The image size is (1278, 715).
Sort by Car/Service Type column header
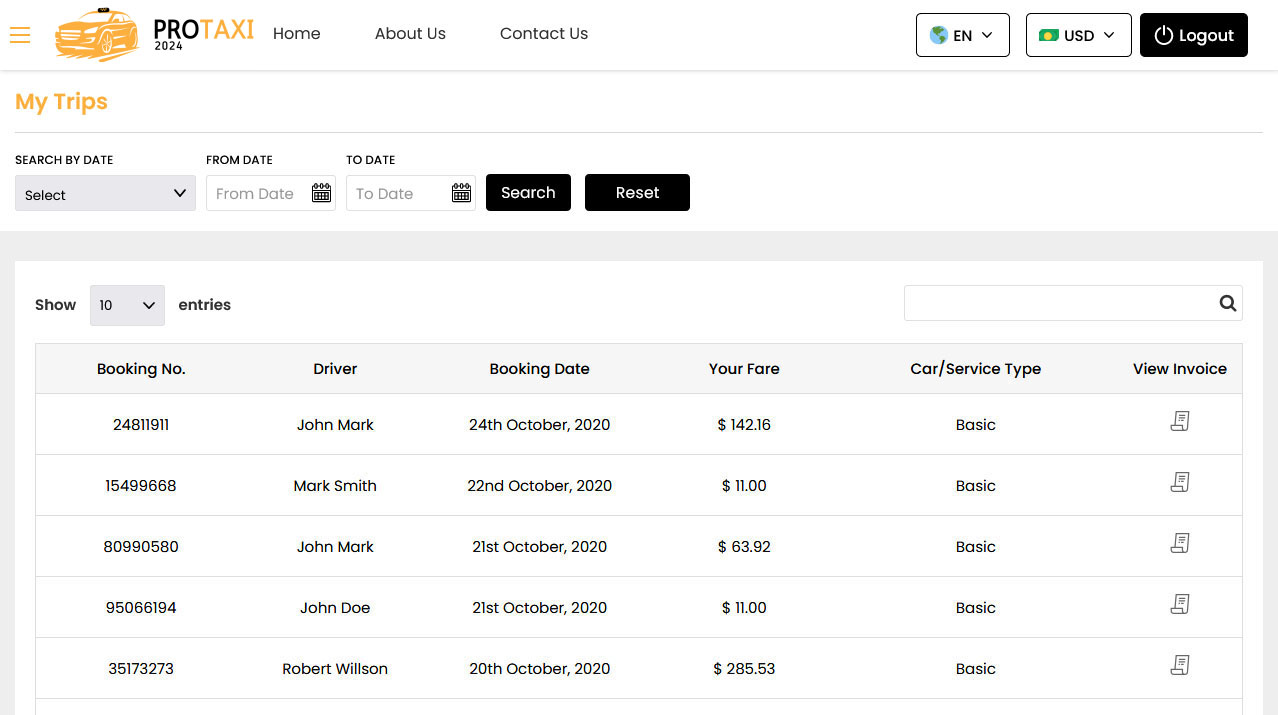tap(976, 369)
